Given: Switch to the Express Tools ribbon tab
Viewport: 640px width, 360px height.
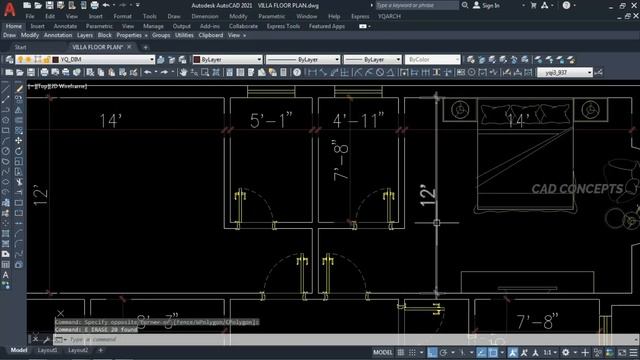Looking at the screenshot, I should pyautogui.click(x=283, y=26).
